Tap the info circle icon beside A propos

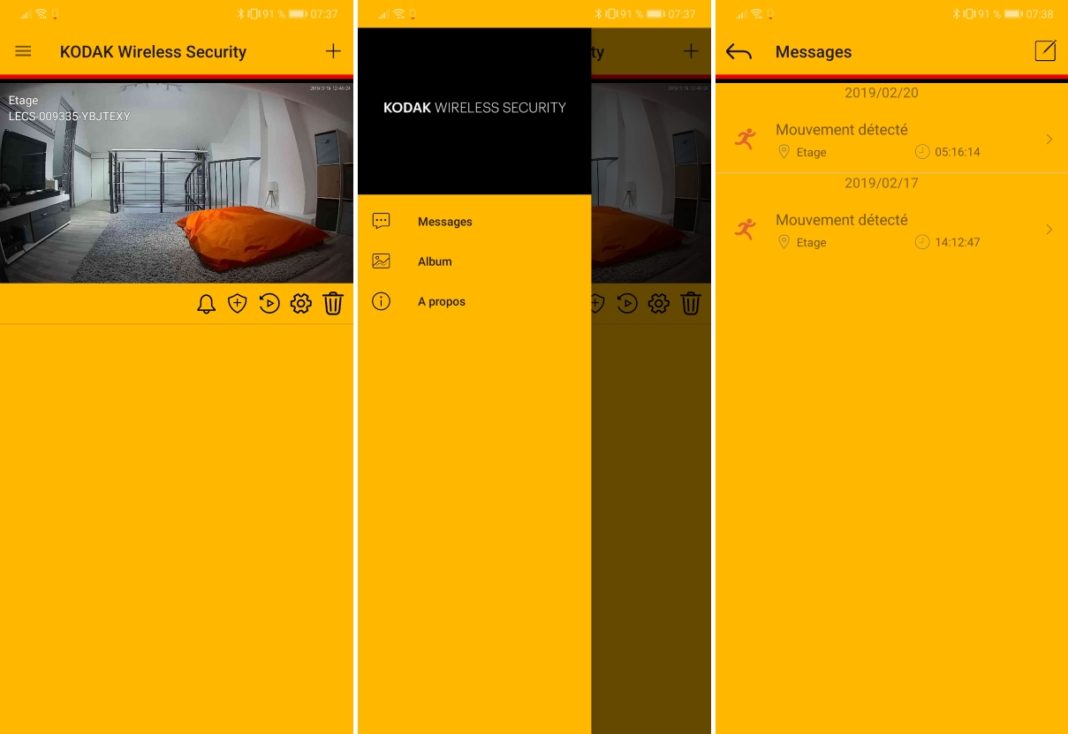pyautogui.click(x=381, y=301)
